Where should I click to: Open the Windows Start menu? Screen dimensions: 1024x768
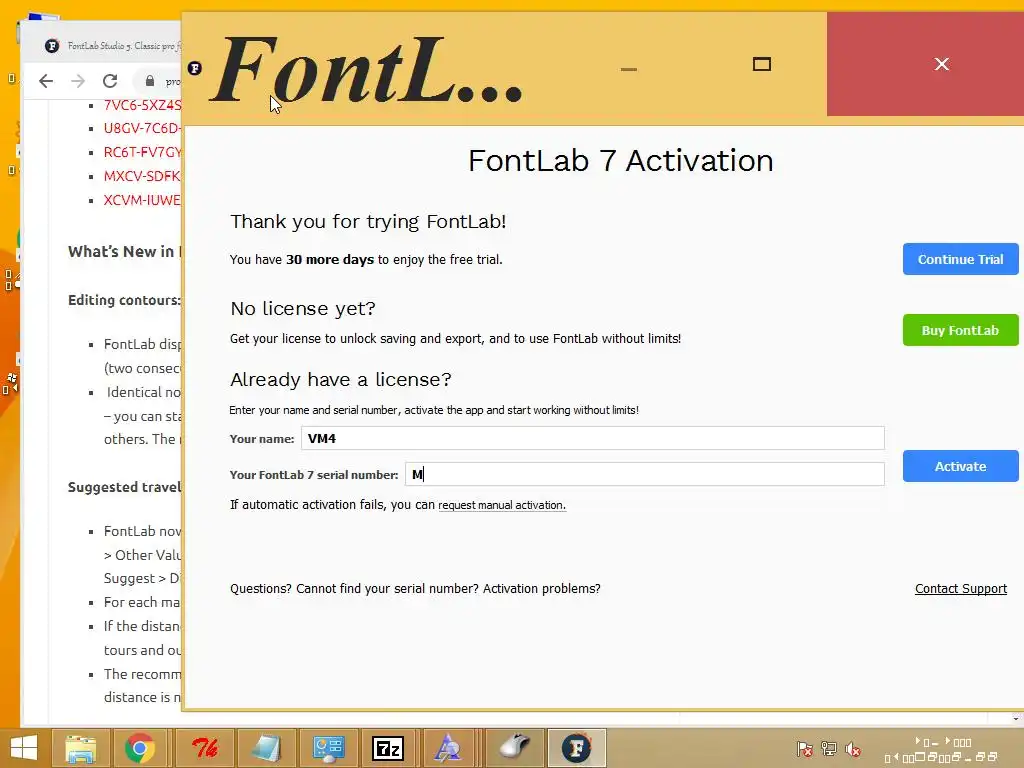click(x=24, y=748)
